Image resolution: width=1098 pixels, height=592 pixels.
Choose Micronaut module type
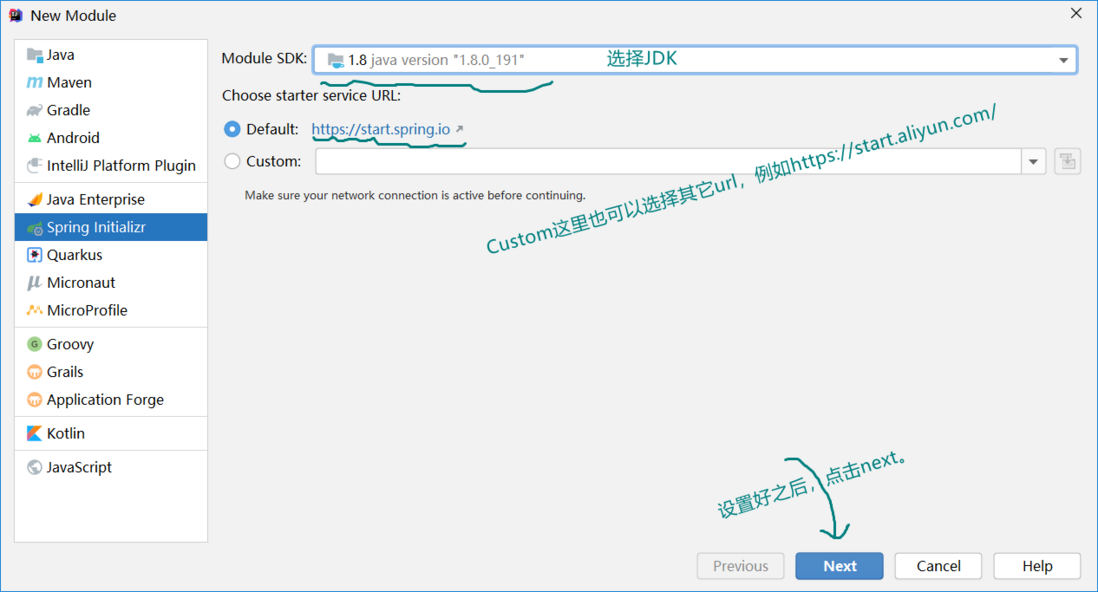click(x=111, y=283)
